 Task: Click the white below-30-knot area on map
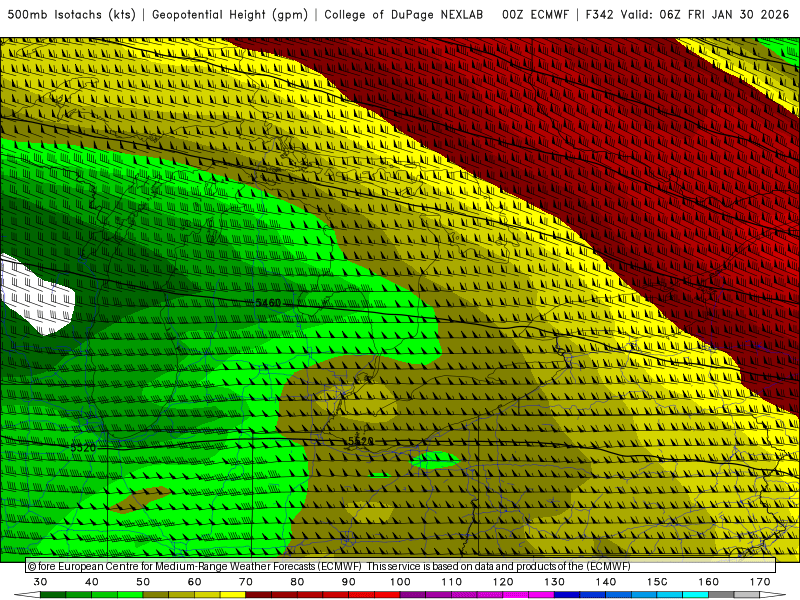tap(37, 295)
